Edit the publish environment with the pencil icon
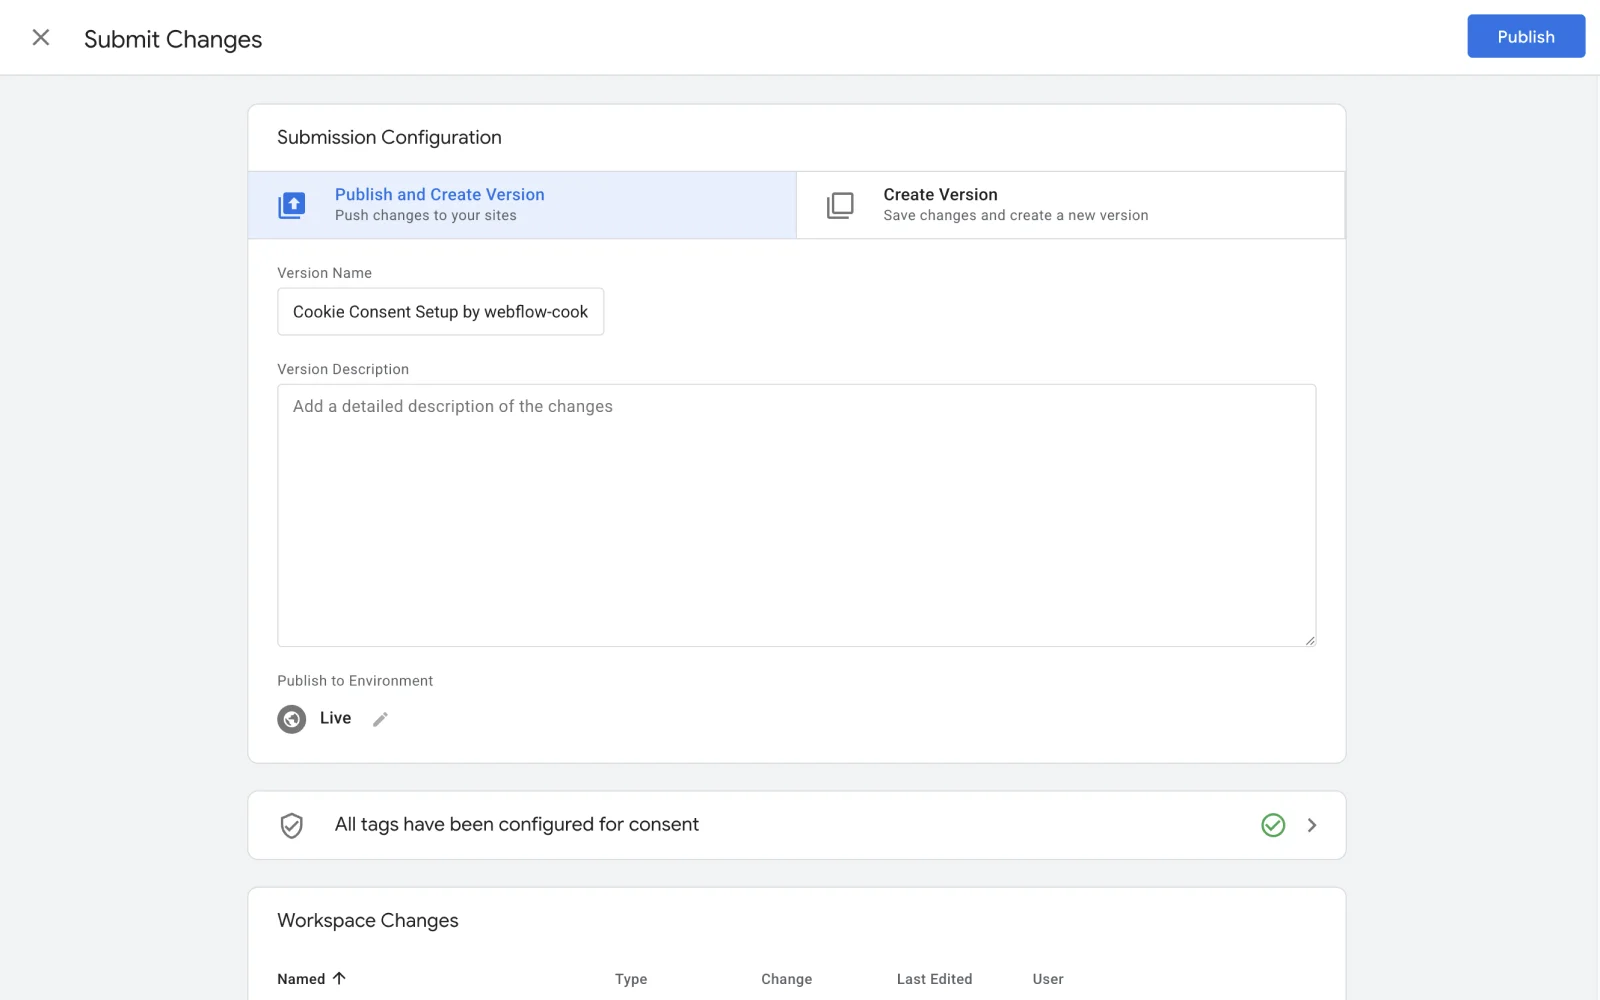 click(380, 719)
